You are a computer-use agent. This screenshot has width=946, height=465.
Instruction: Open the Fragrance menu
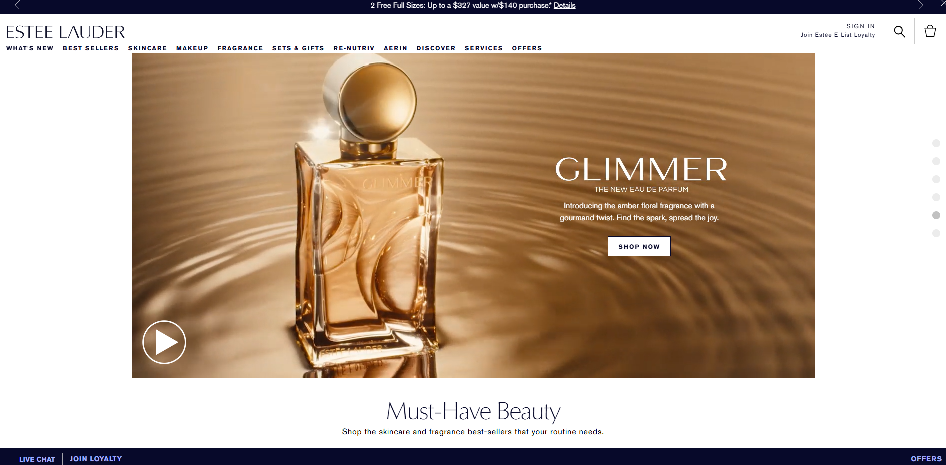pos(240,48)
